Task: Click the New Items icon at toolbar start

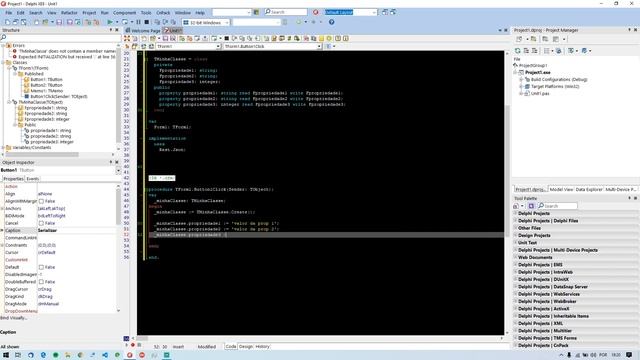Action: 7,22
